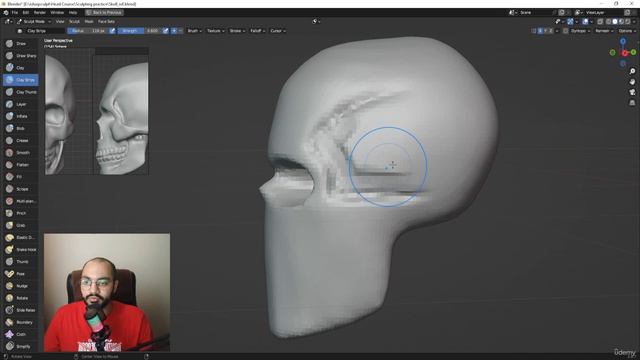Select the Clay brush tool
Viewport: 640px width, 360px height.
click(x=20, y=68)
